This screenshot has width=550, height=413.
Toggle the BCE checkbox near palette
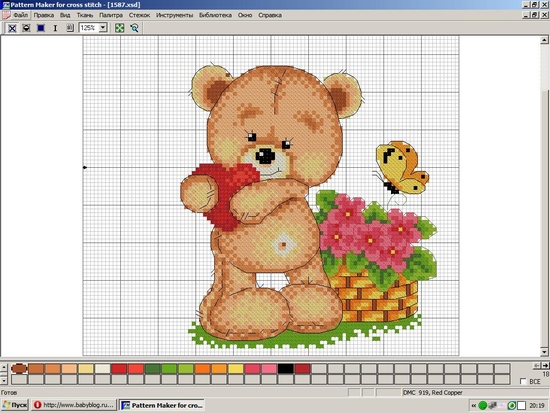[523, 381]
